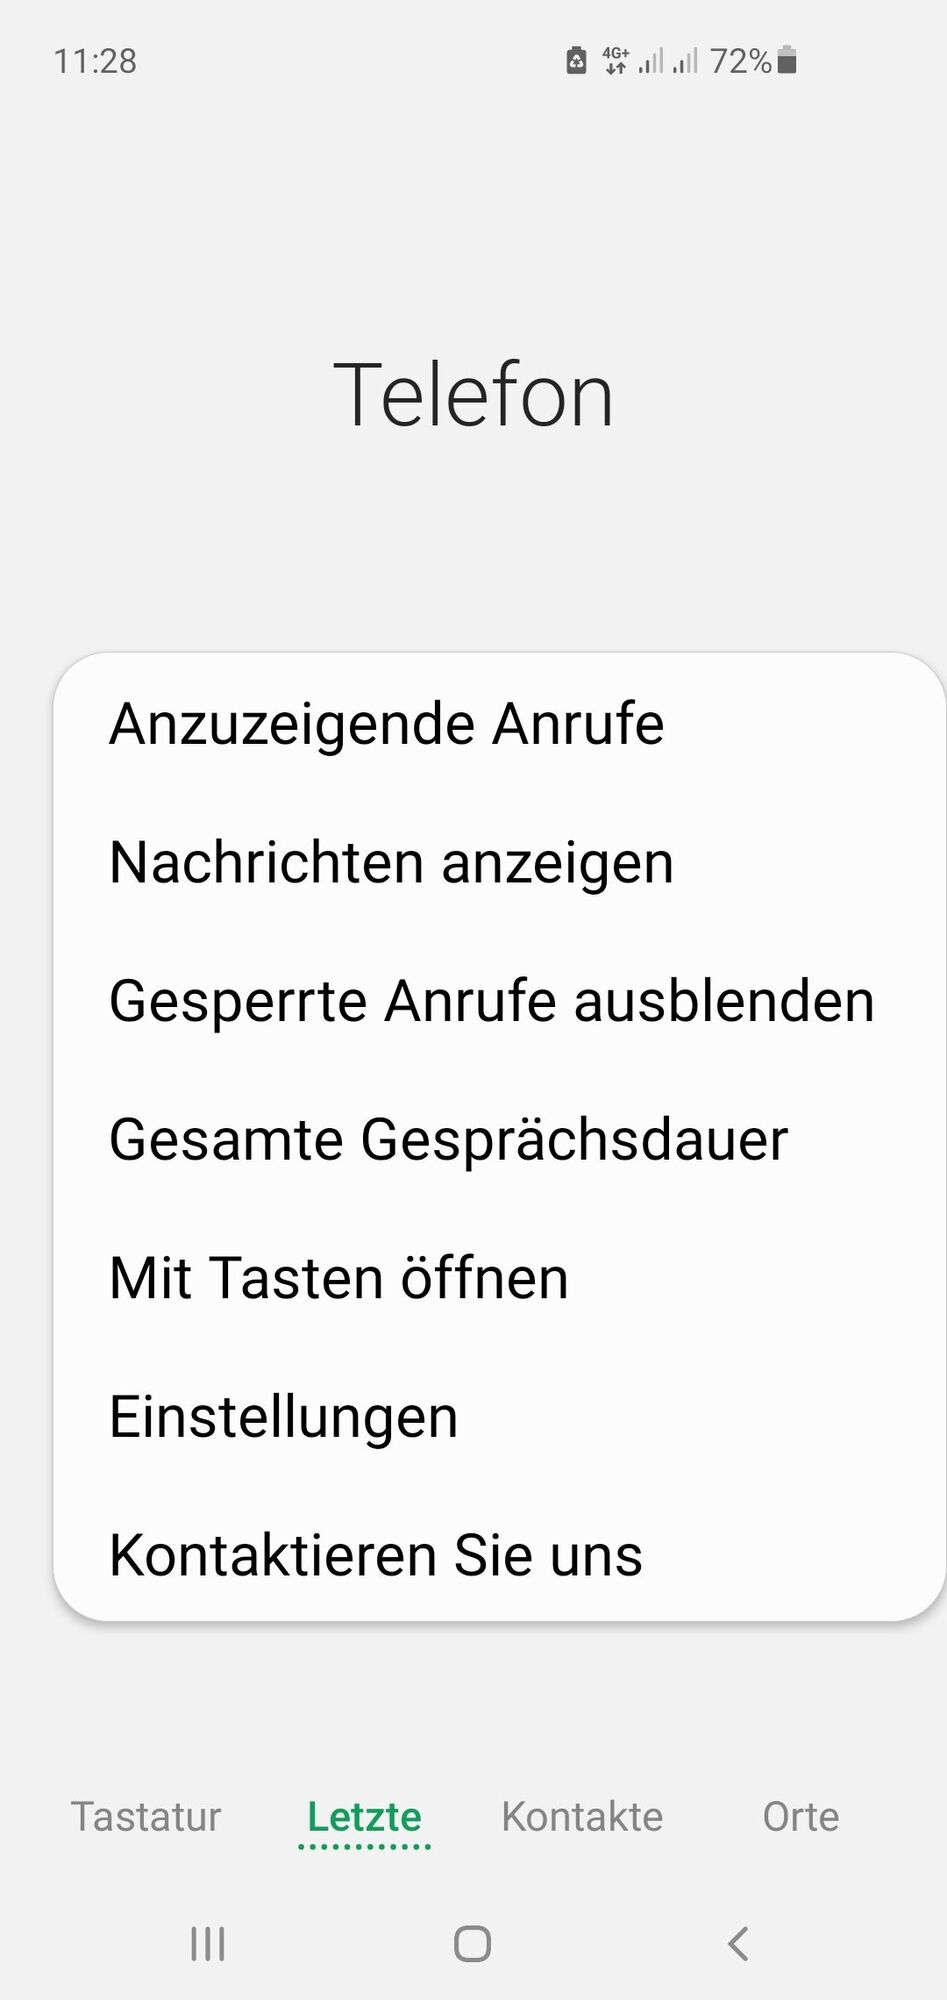Tap the Telefon header title
The image size is (947, 2000).
click(473, 395)
